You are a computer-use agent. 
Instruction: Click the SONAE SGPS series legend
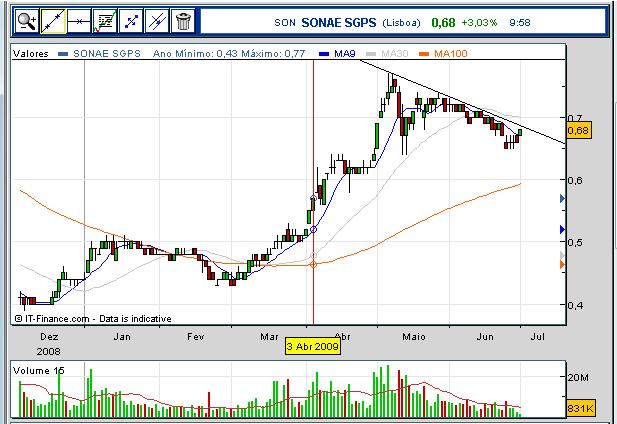pyautogui.click(x=99, y=53)
